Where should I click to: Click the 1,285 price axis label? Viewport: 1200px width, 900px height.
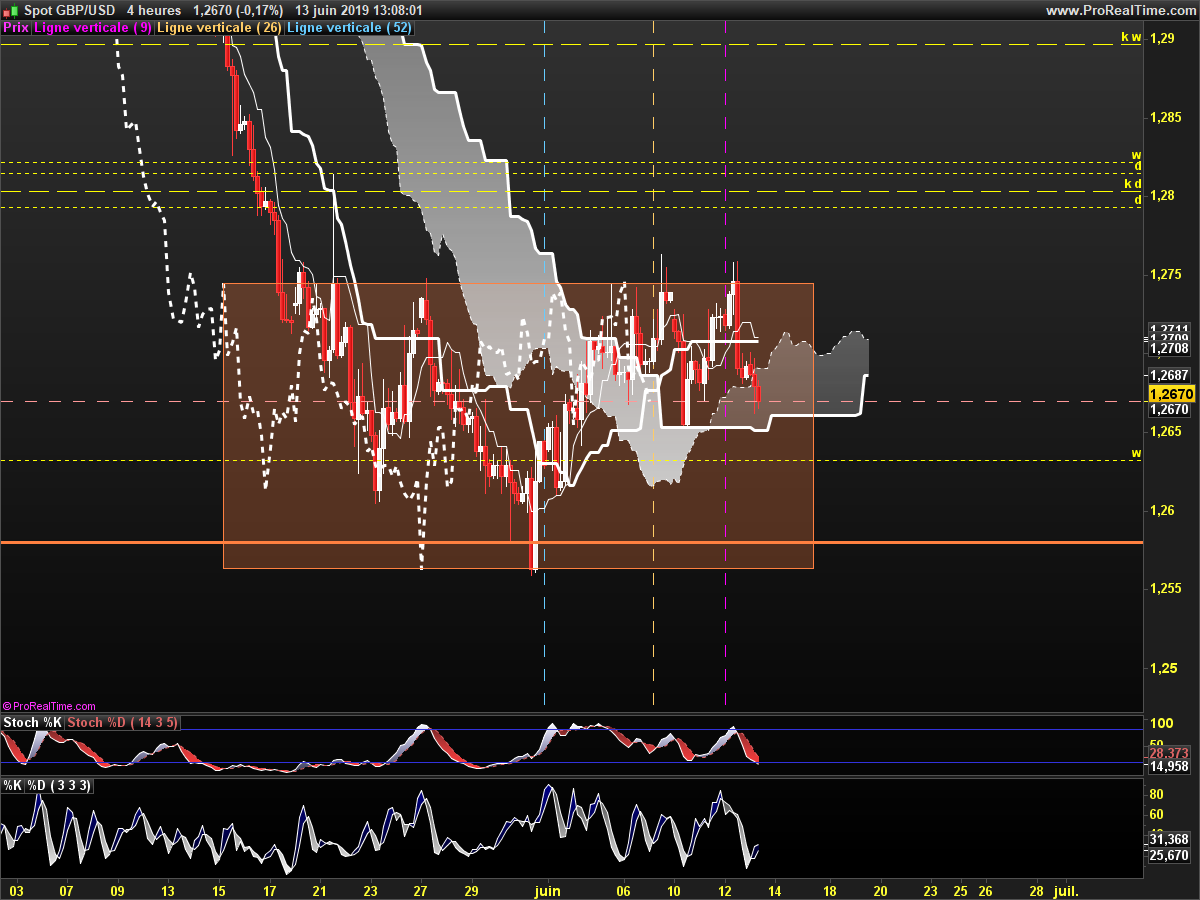click(1165, 118)
